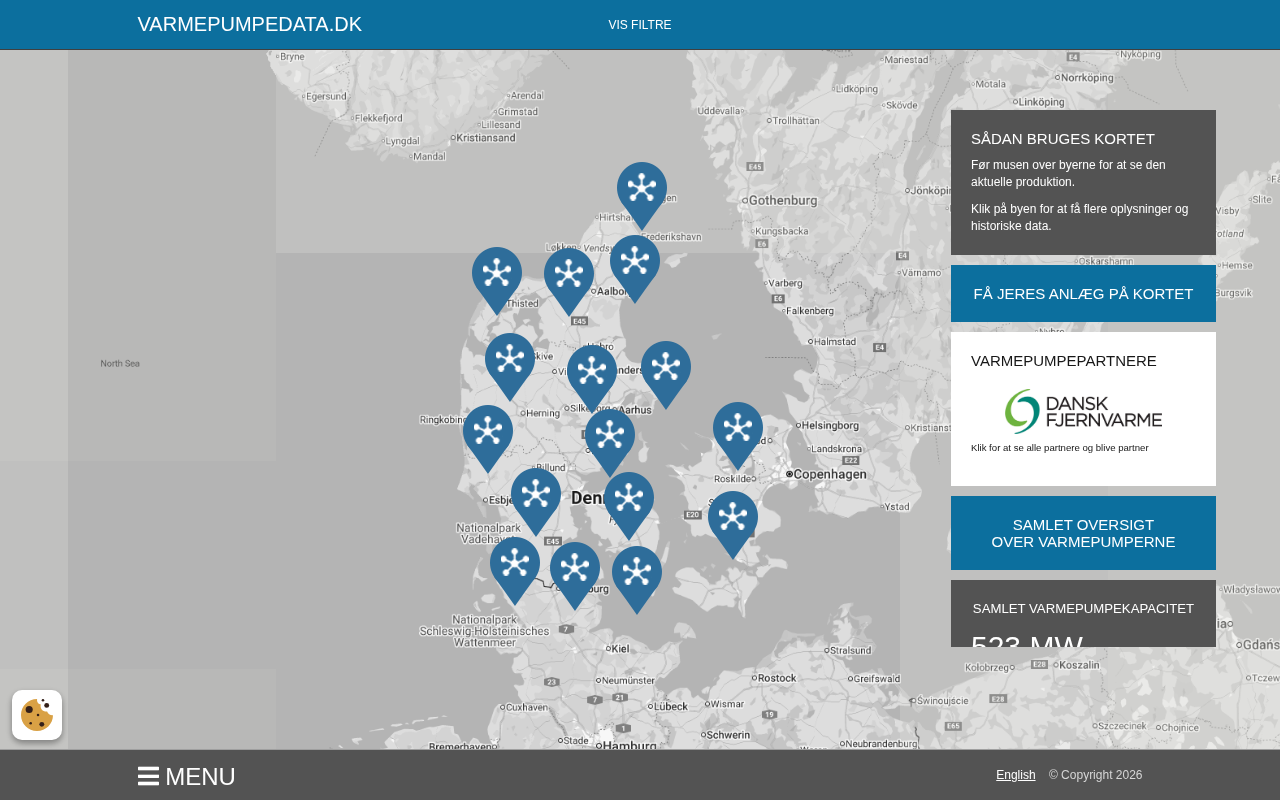Click the VARMEPUMPEPARTNERE heading
Screen dimensions: 1280x800
click(1063, 361)
